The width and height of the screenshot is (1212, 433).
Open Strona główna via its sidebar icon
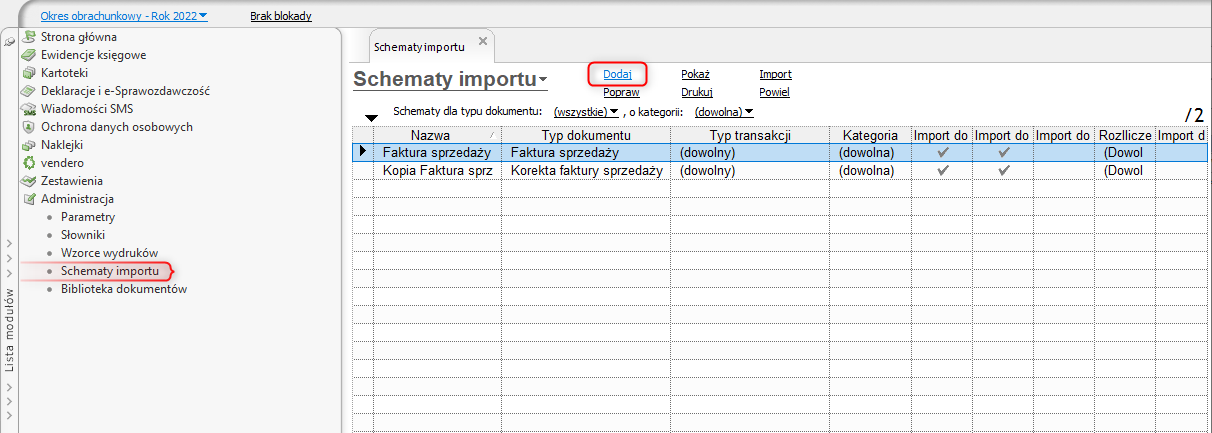pyautogui.click(x=28, y=37)
